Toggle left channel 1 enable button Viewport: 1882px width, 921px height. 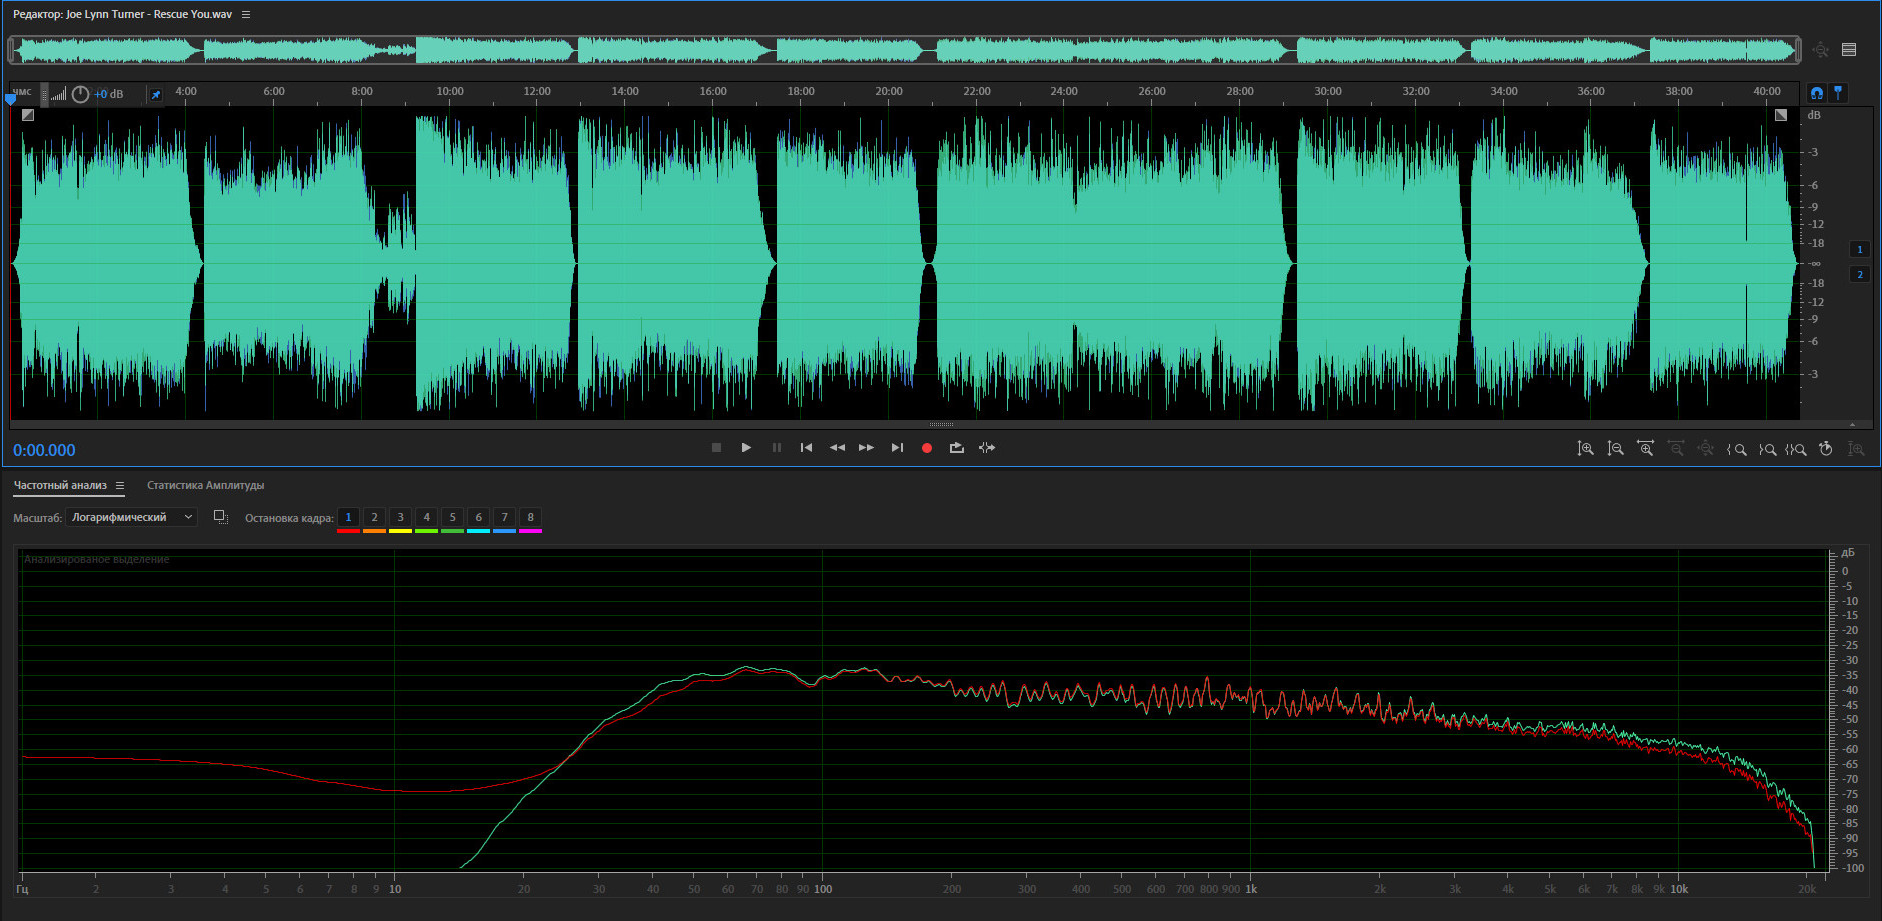point(1859,249)
